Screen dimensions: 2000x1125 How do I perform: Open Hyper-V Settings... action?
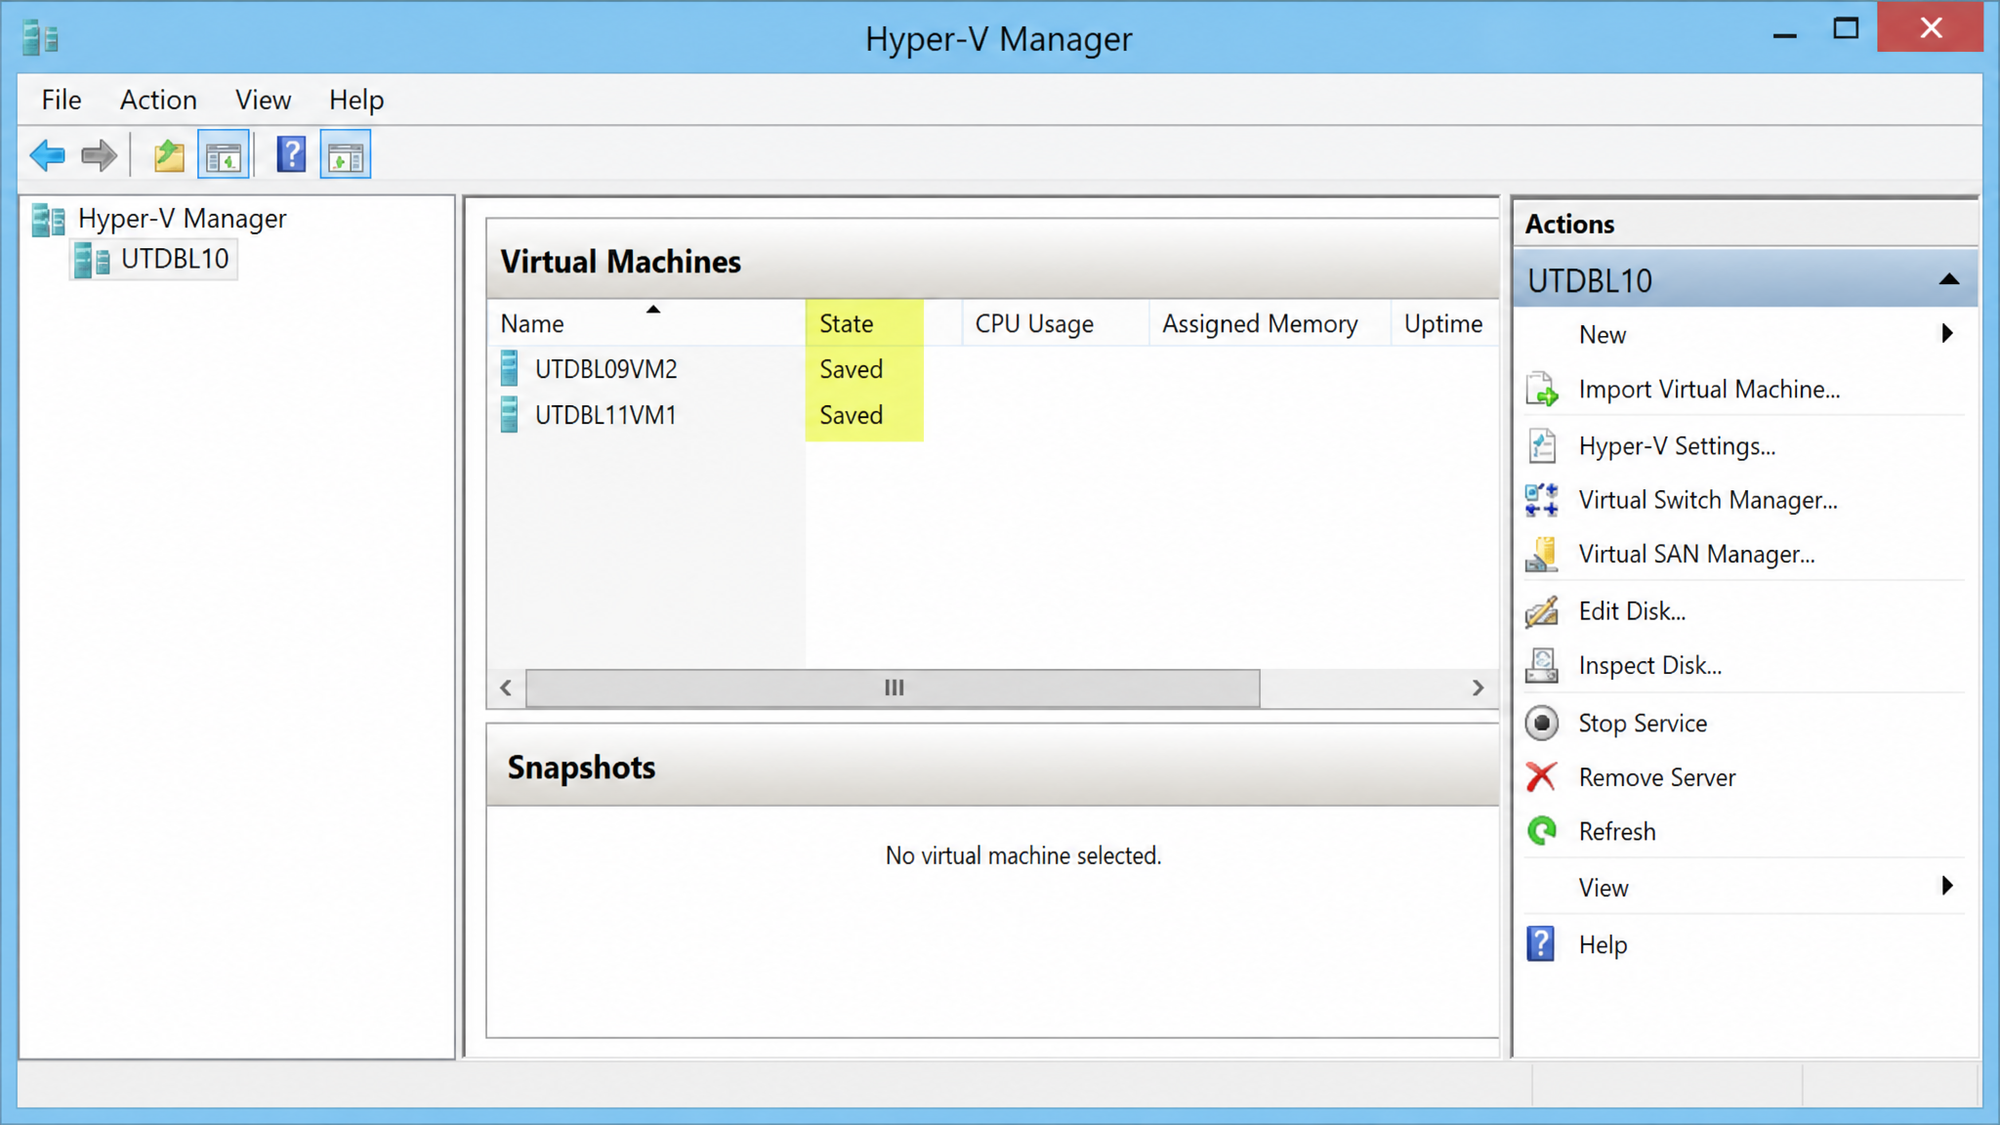1677,446
